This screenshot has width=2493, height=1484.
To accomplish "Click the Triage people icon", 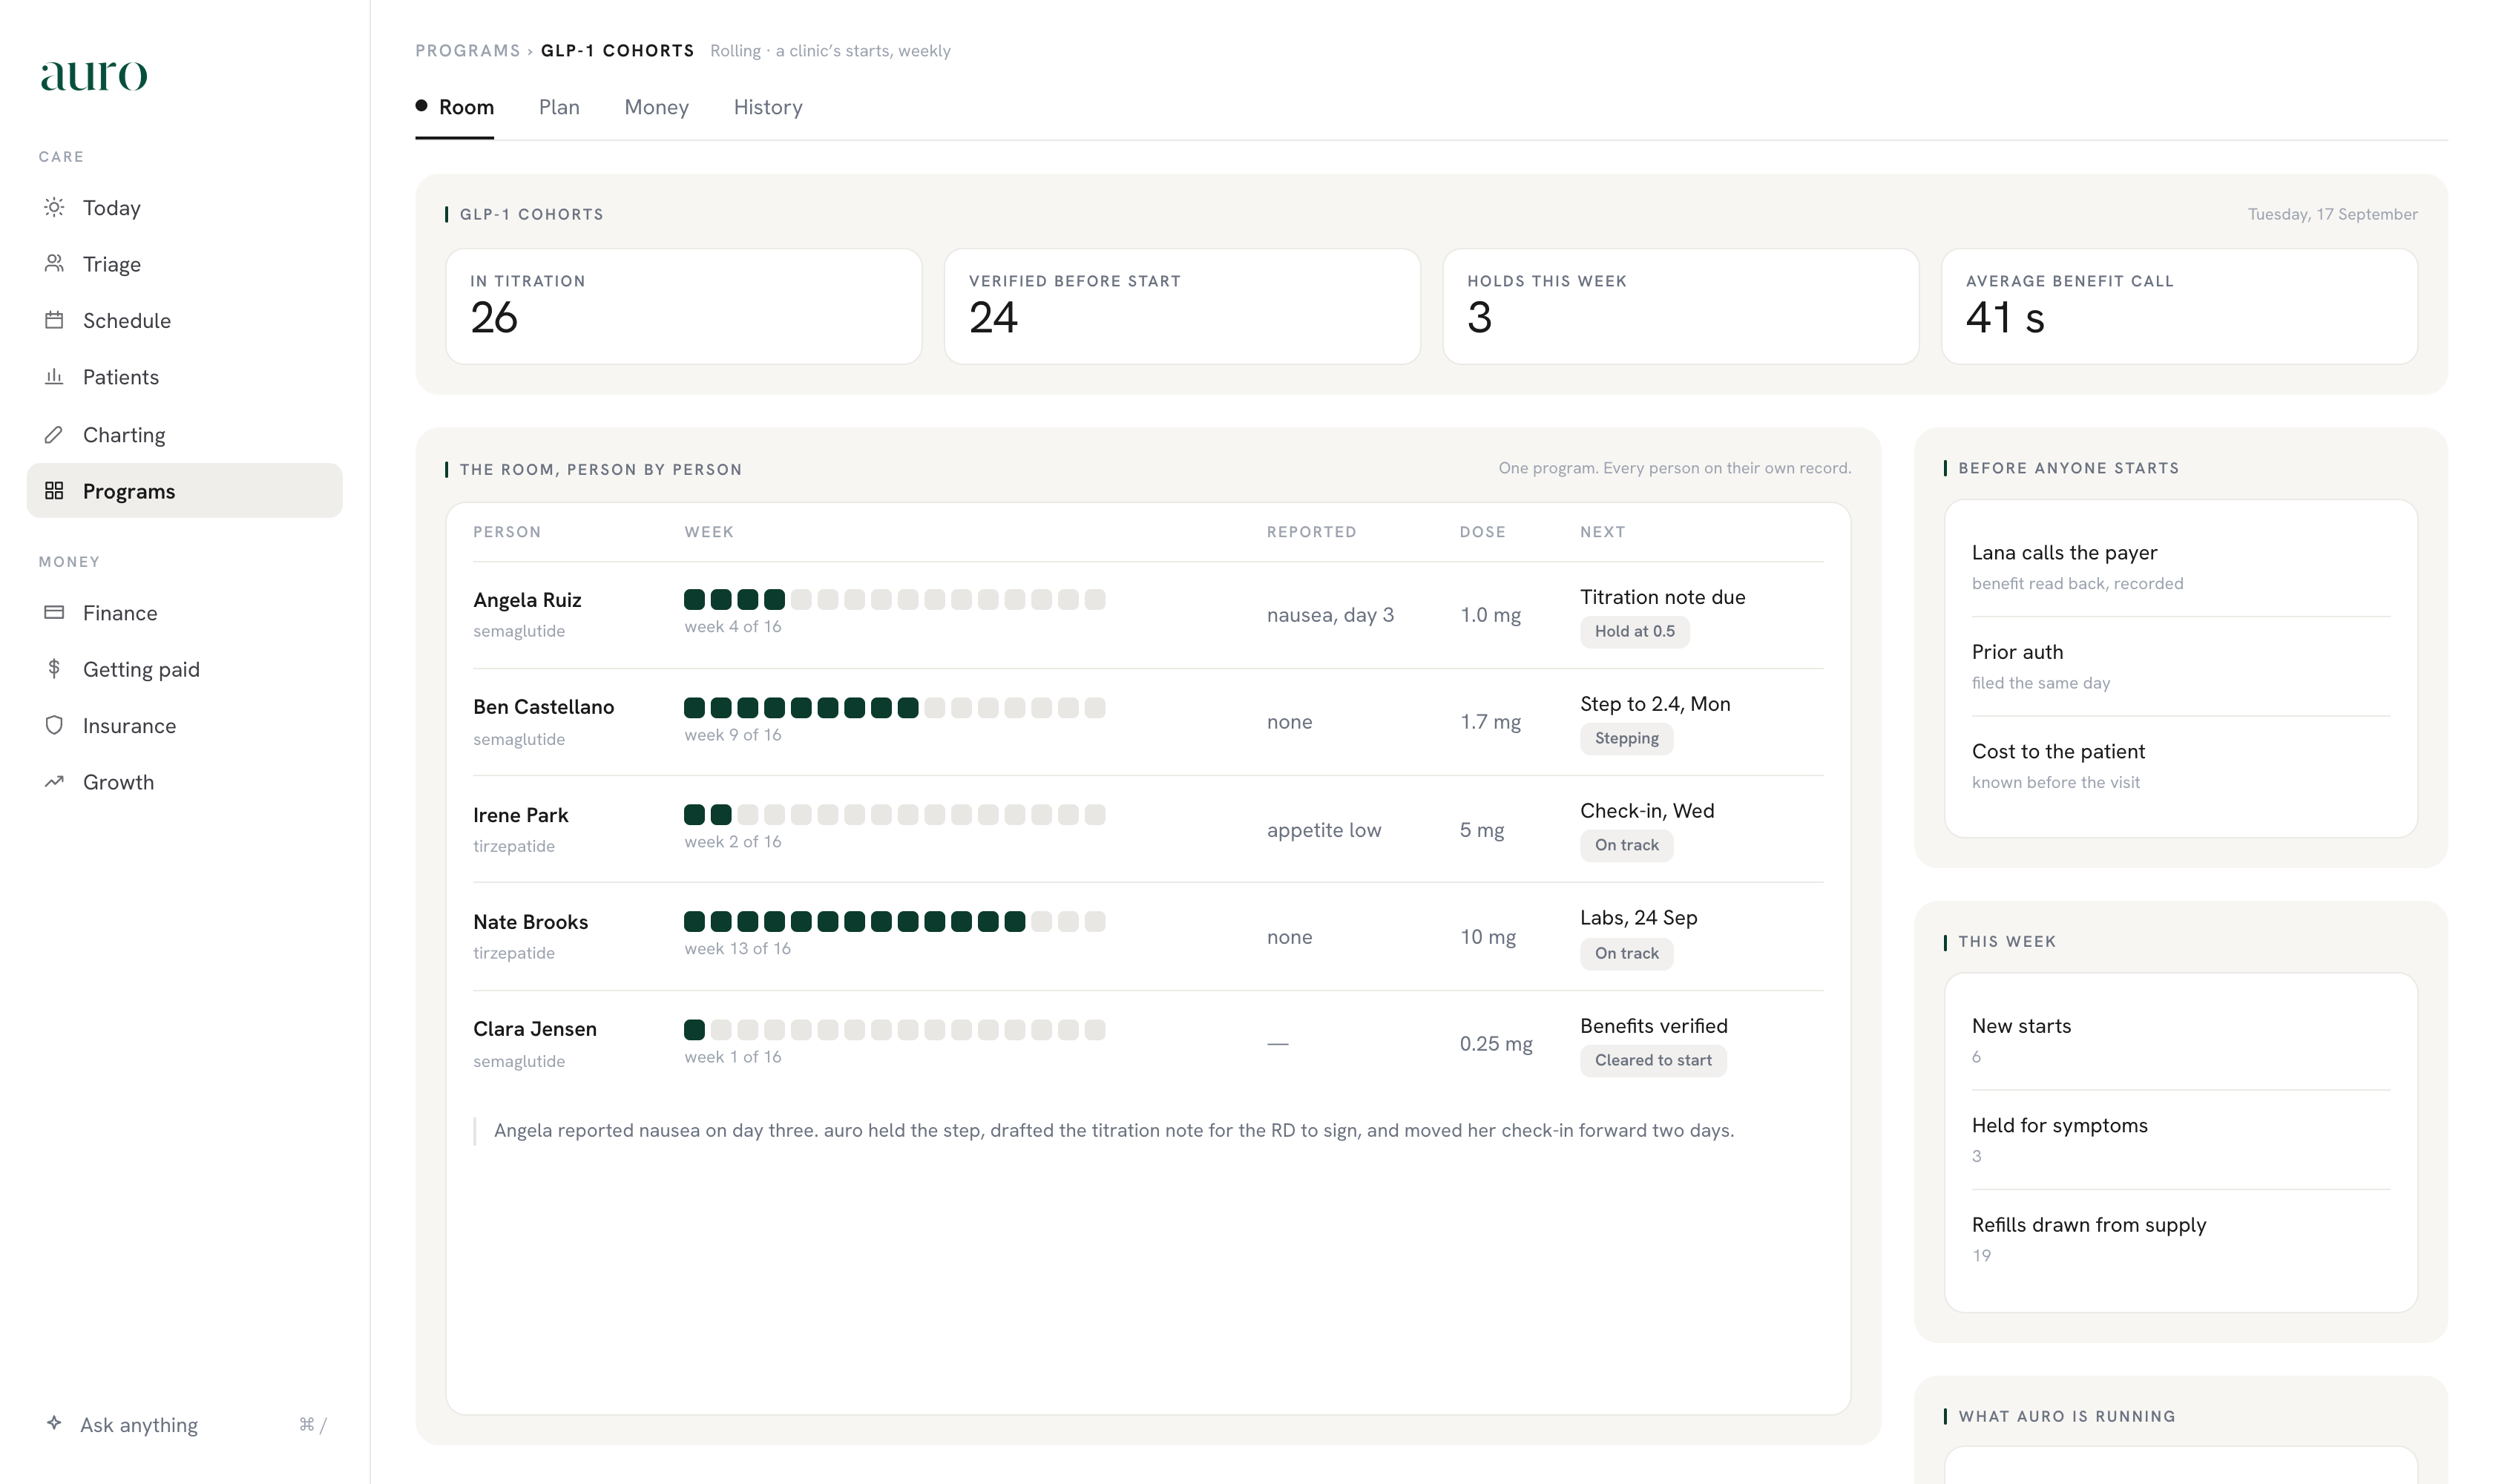I will click(x=54, y=263).
